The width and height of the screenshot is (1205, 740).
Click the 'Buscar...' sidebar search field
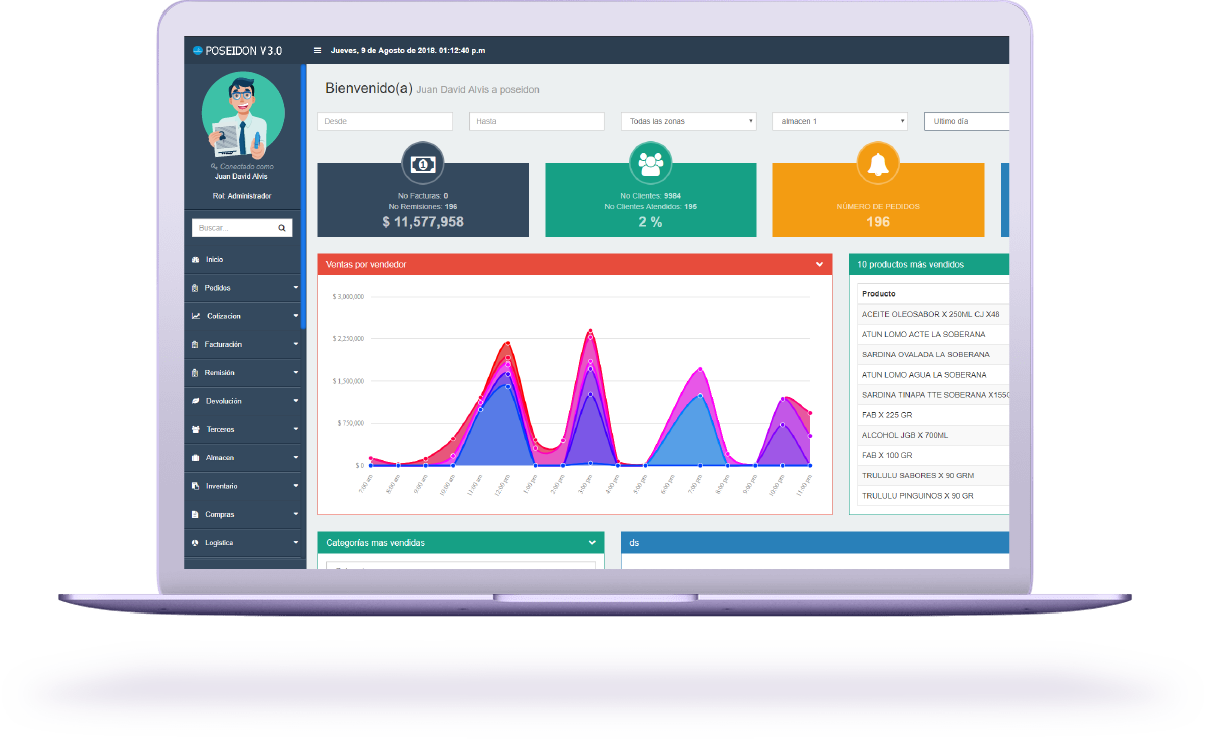click(232, 228)
